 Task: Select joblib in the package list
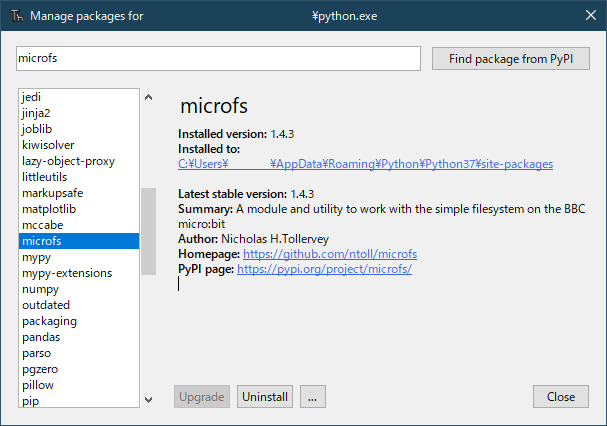(x=79, y=129)
